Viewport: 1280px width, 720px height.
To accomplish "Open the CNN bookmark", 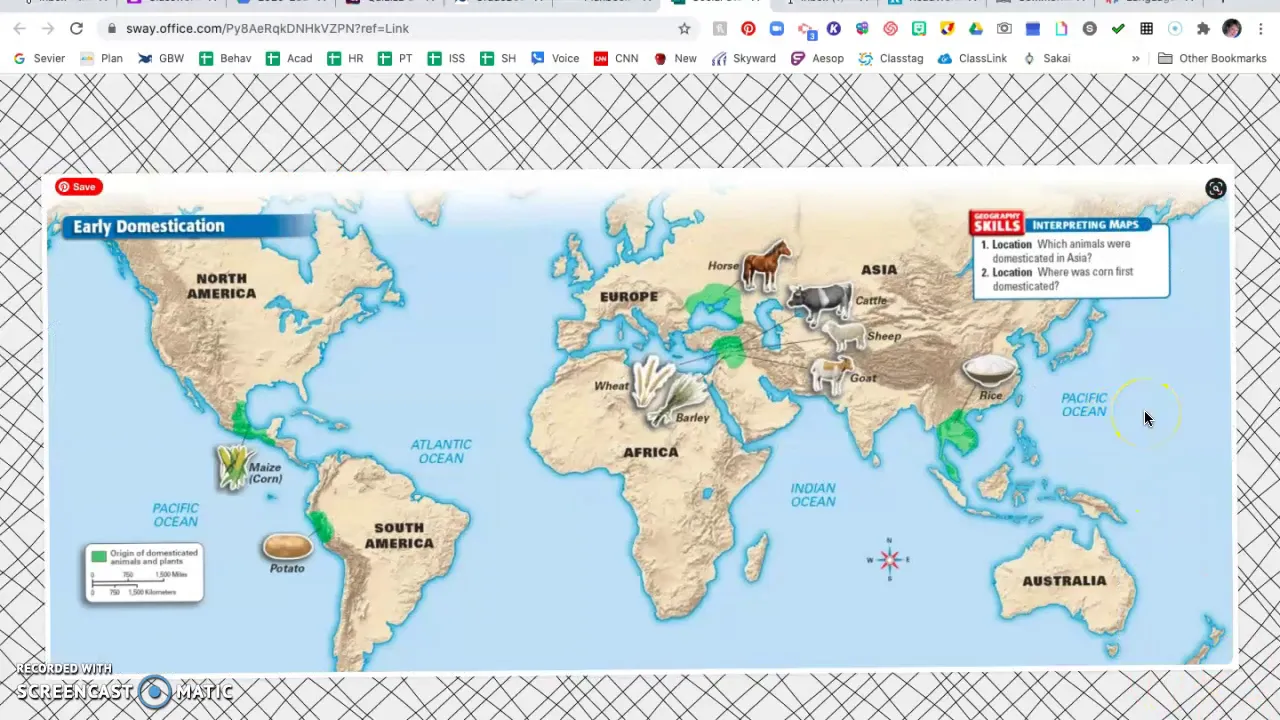I will click(x=616, y=58).
